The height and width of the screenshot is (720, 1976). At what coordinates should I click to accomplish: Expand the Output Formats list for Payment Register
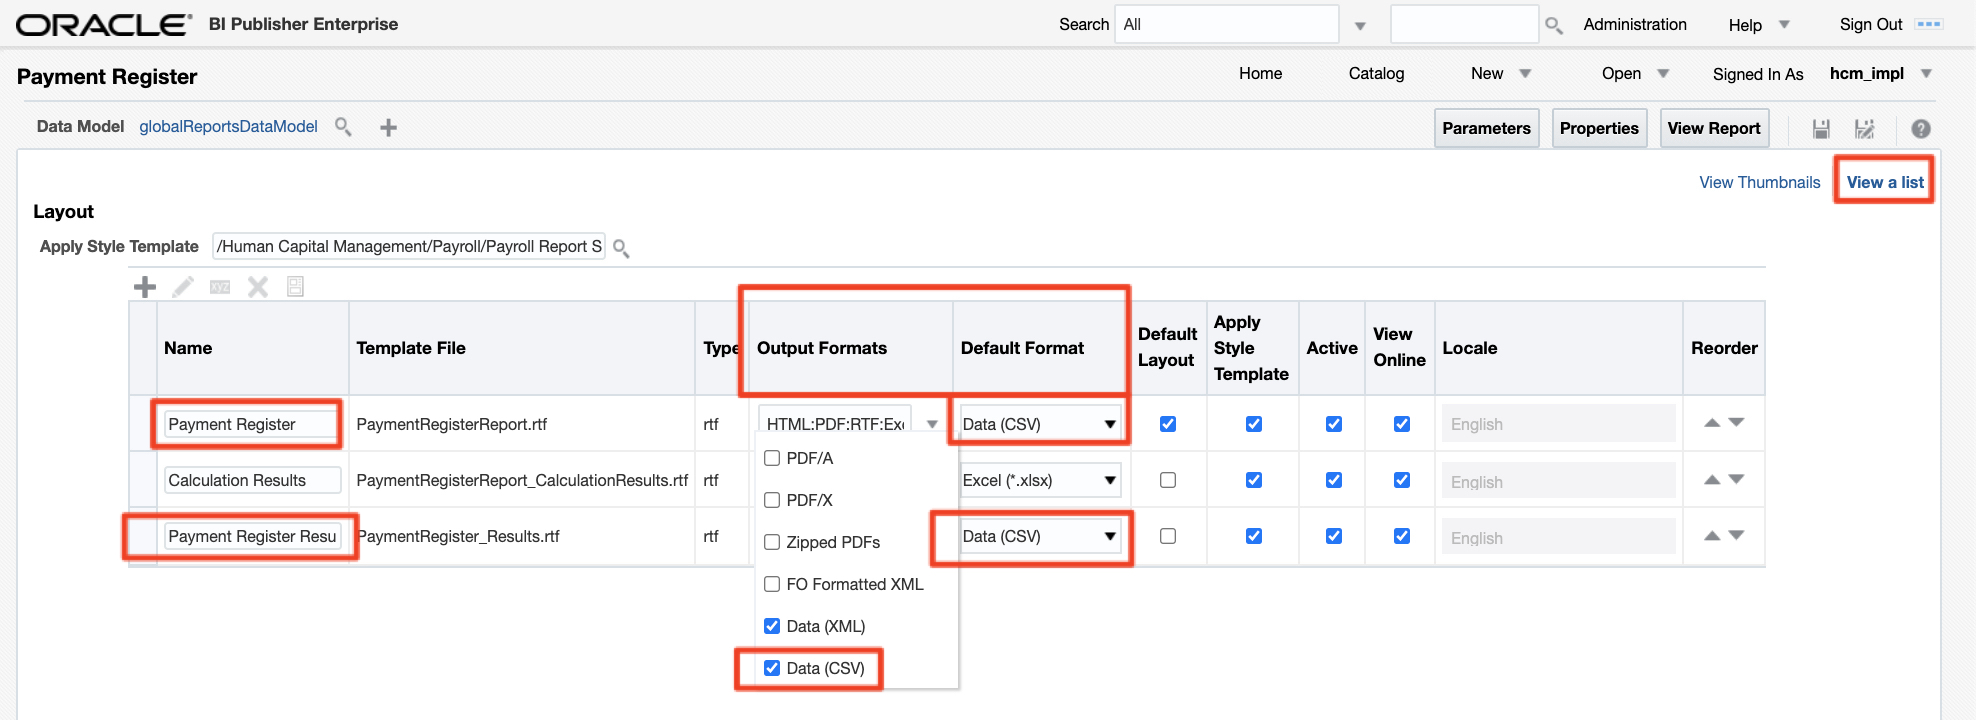coord(931,424)
